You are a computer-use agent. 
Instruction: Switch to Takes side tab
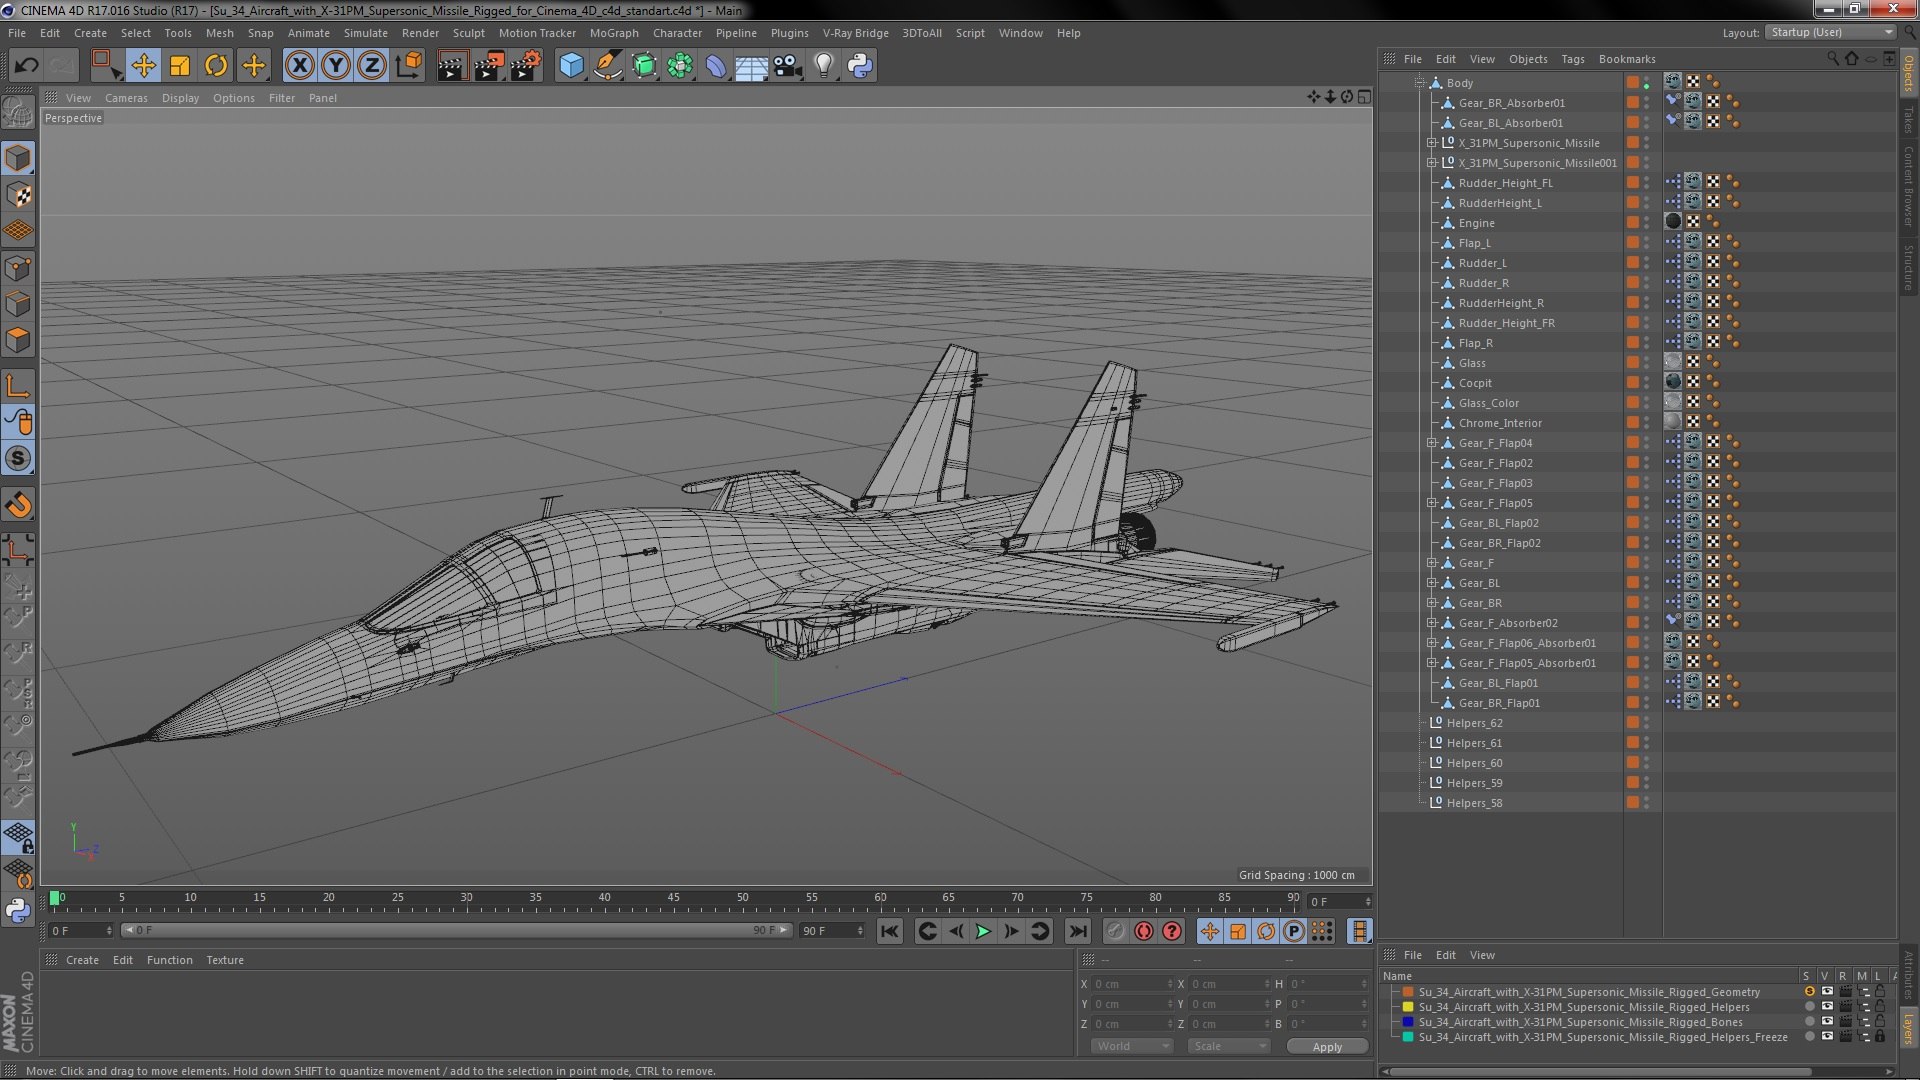(1908, 120)
